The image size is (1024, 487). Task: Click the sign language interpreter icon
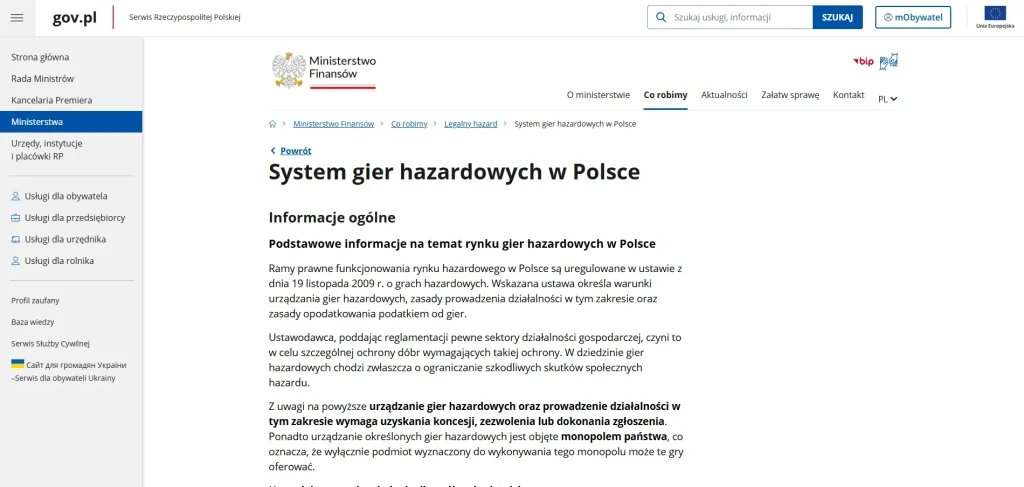tap(889, 61)
